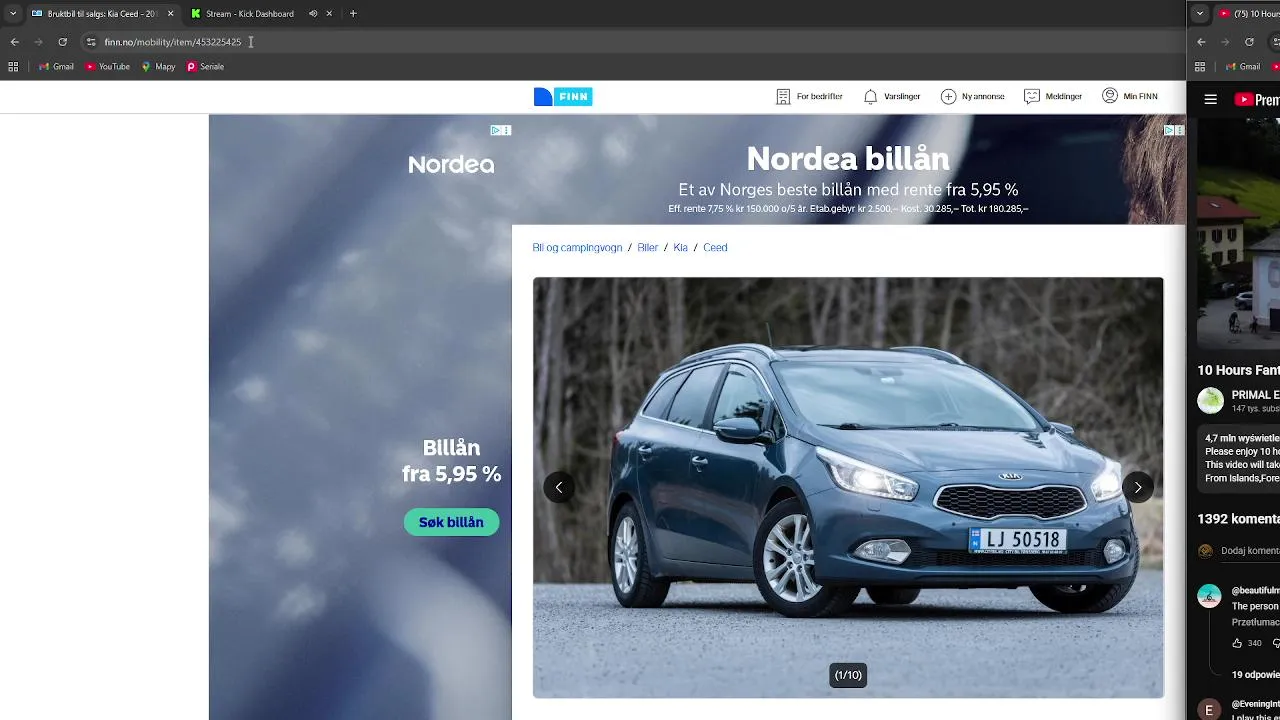Like the @beautifulm comment with thumbs-up
Image resolution: width=1280 pixels, height=720 pixels.
[1237, 643]
